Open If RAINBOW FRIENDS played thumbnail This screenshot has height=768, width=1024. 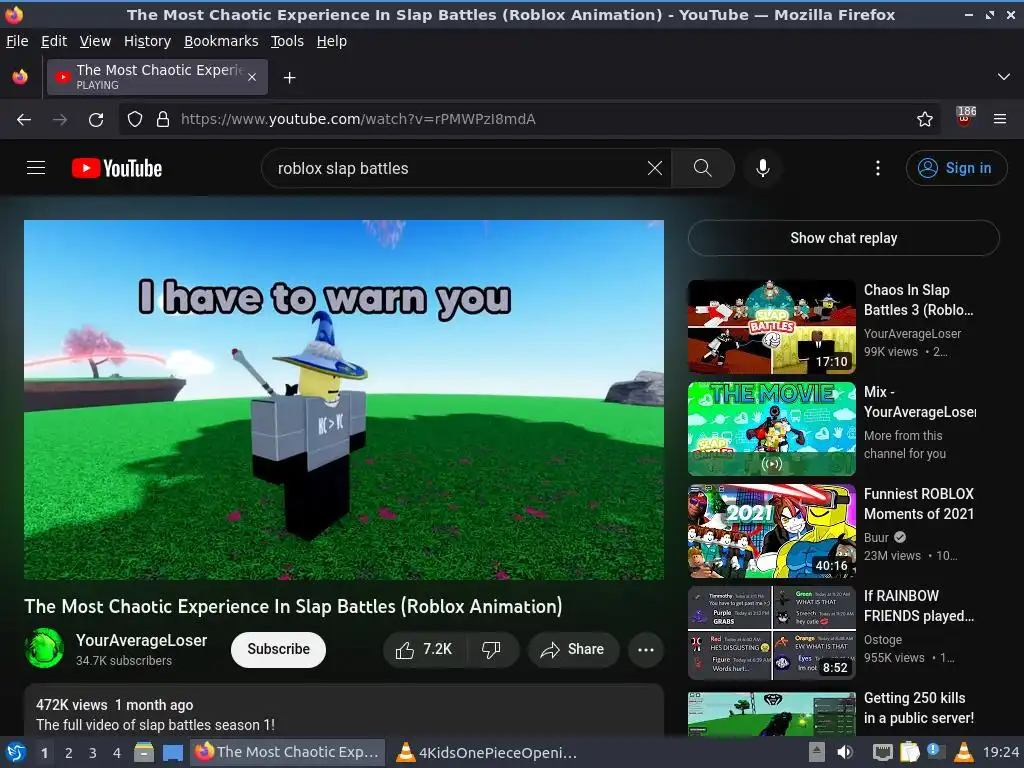click(771, 633)
